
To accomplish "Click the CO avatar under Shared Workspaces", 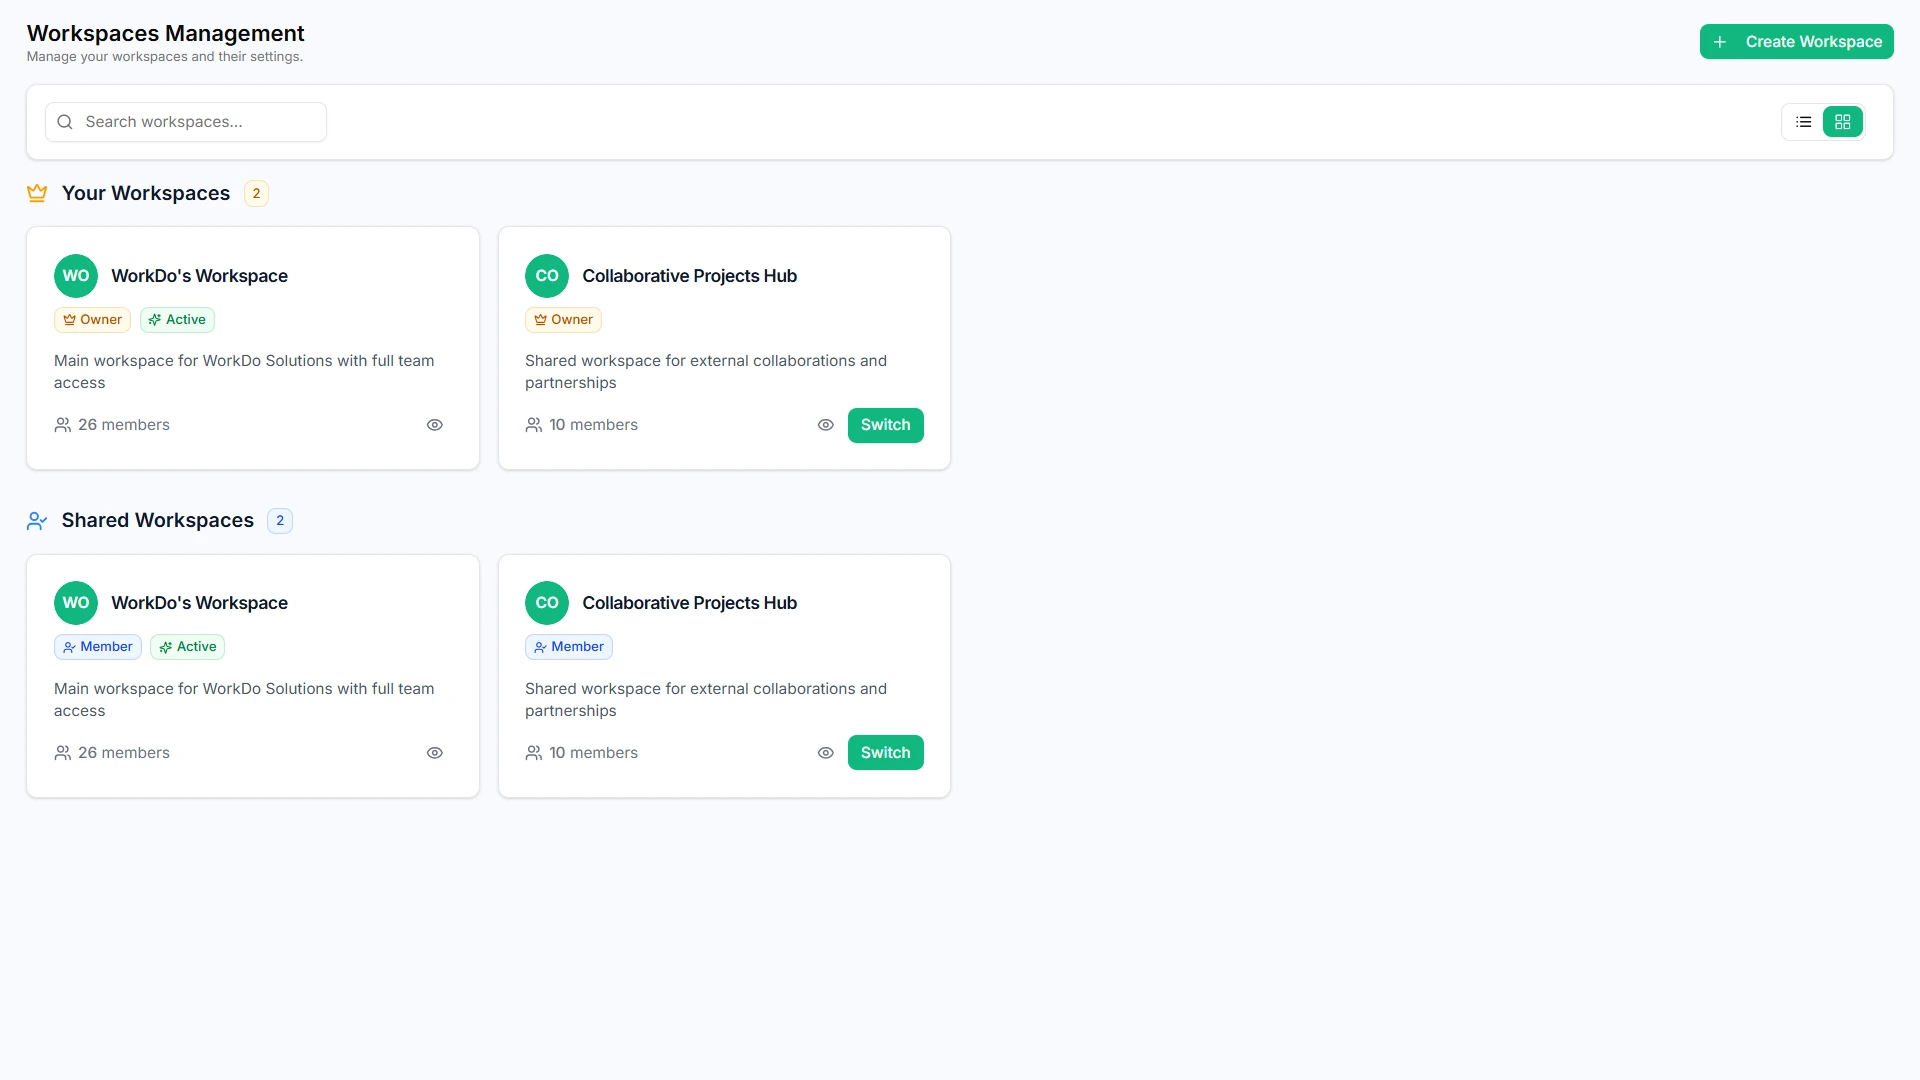I will pyautogui.click(x=547, y=603).
